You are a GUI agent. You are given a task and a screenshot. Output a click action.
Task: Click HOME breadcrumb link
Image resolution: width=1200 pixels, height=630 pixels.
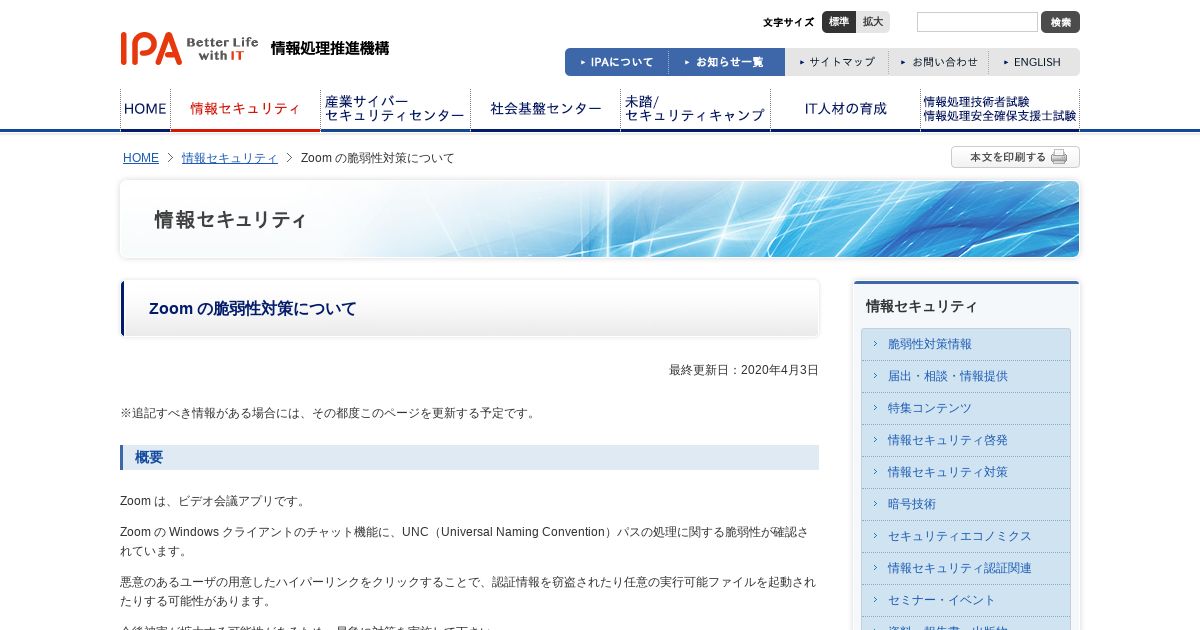tap(141, 158)
